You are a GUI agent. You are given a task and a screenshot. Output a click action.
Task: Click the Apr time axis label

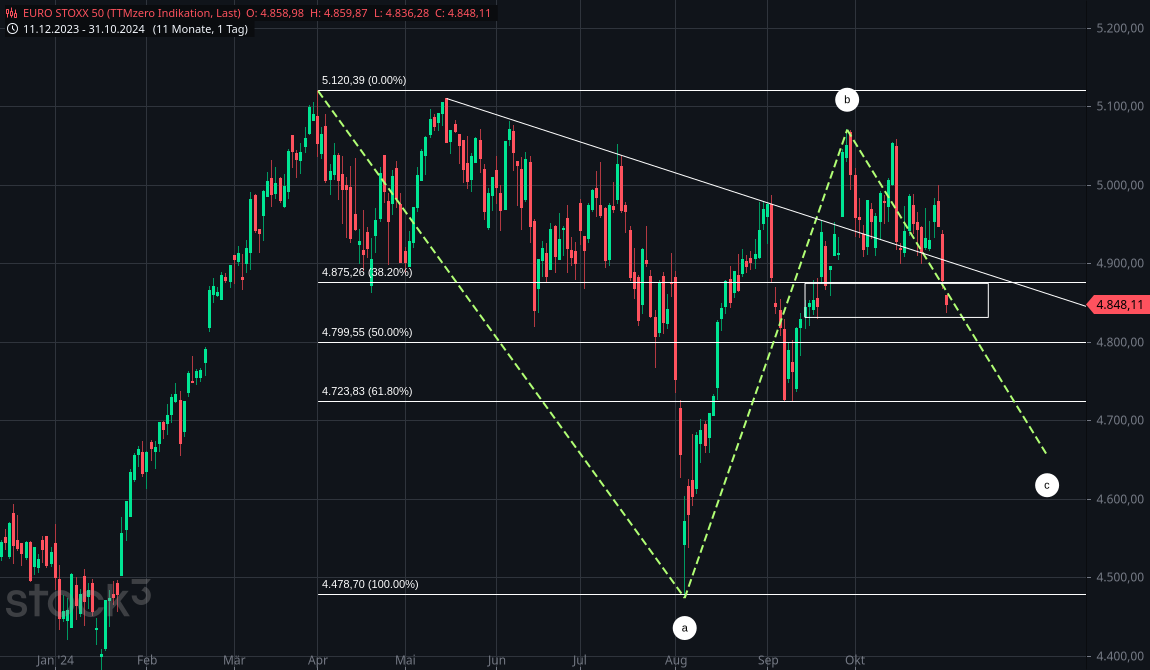coord(318,660)
